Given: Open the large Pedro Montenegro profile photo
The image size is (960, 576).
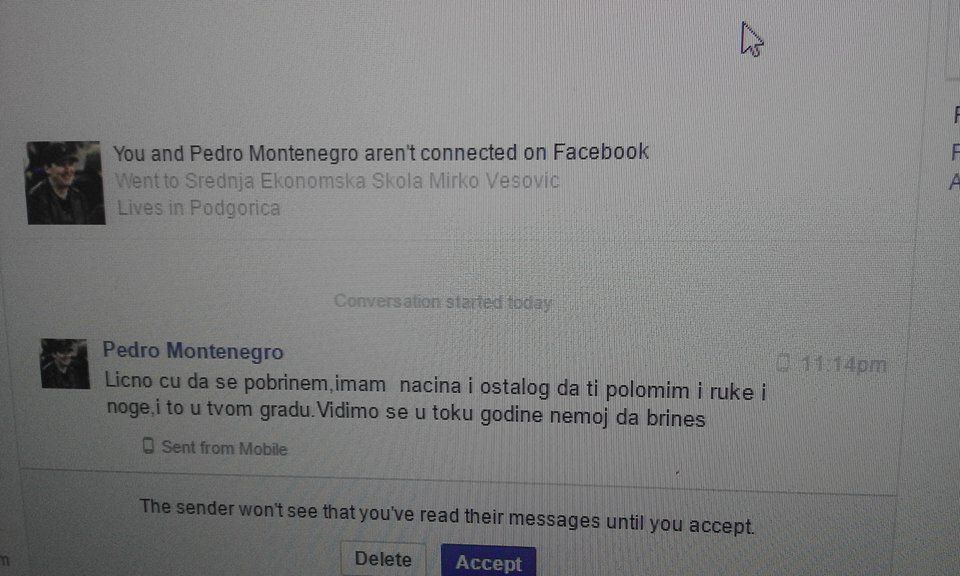Looking at the screenshot, I should [66, 182].
